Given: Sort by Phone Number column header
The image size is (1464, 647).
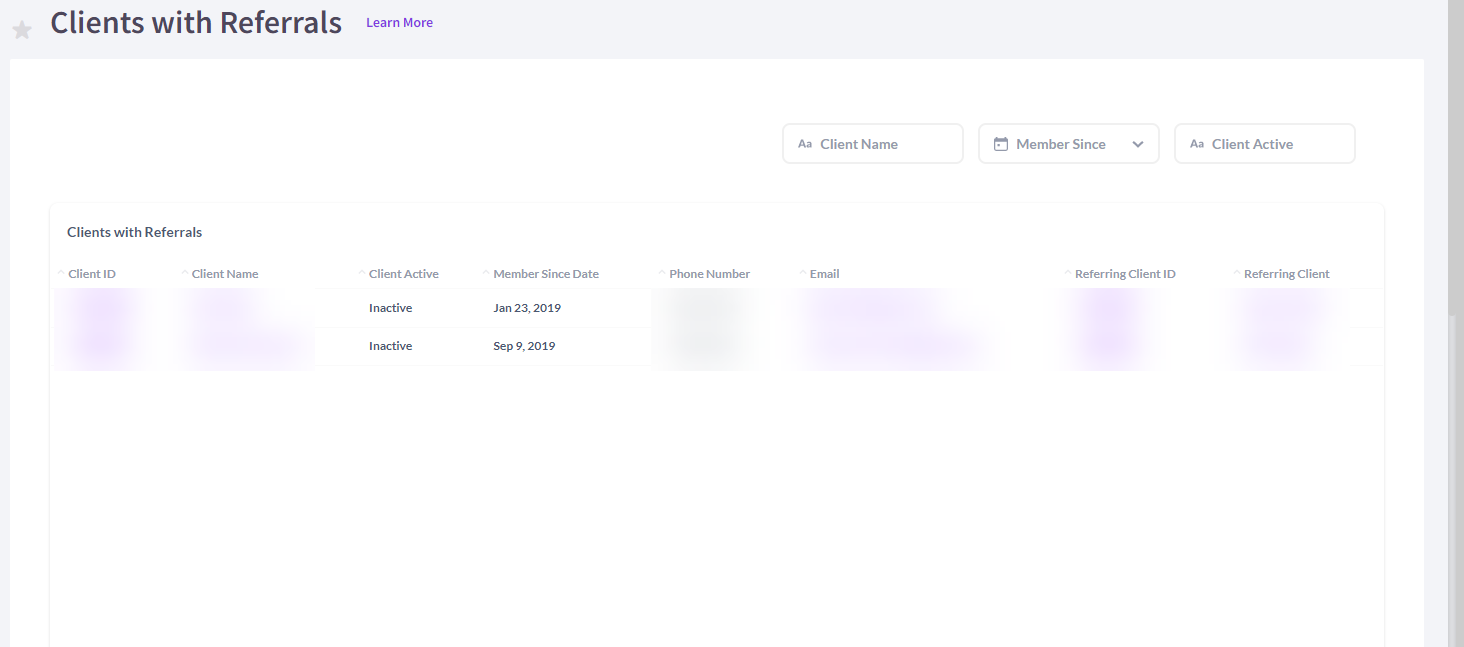Looking at the screenshot, I should coord(710,274).
